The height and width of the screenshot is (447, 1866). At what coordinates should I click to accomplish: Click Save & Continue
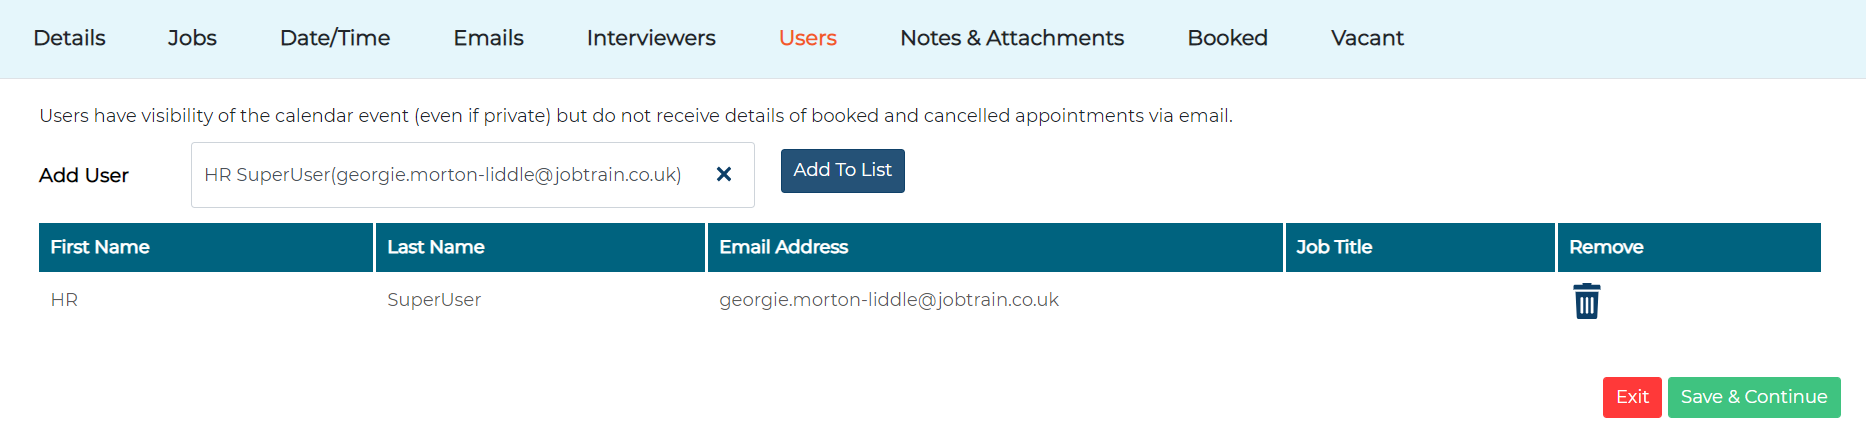[x=1754, y=397]
